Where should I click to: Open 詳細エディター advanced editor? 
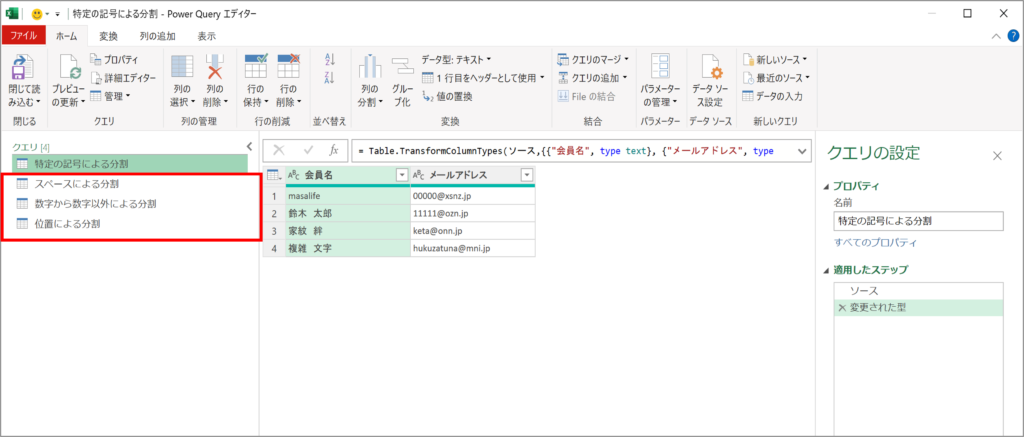(x=123, y=78)
